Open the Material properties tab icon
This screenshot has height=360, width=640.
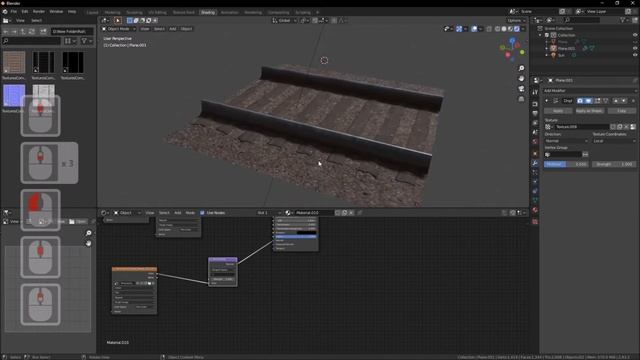click(x=535, y=210)
